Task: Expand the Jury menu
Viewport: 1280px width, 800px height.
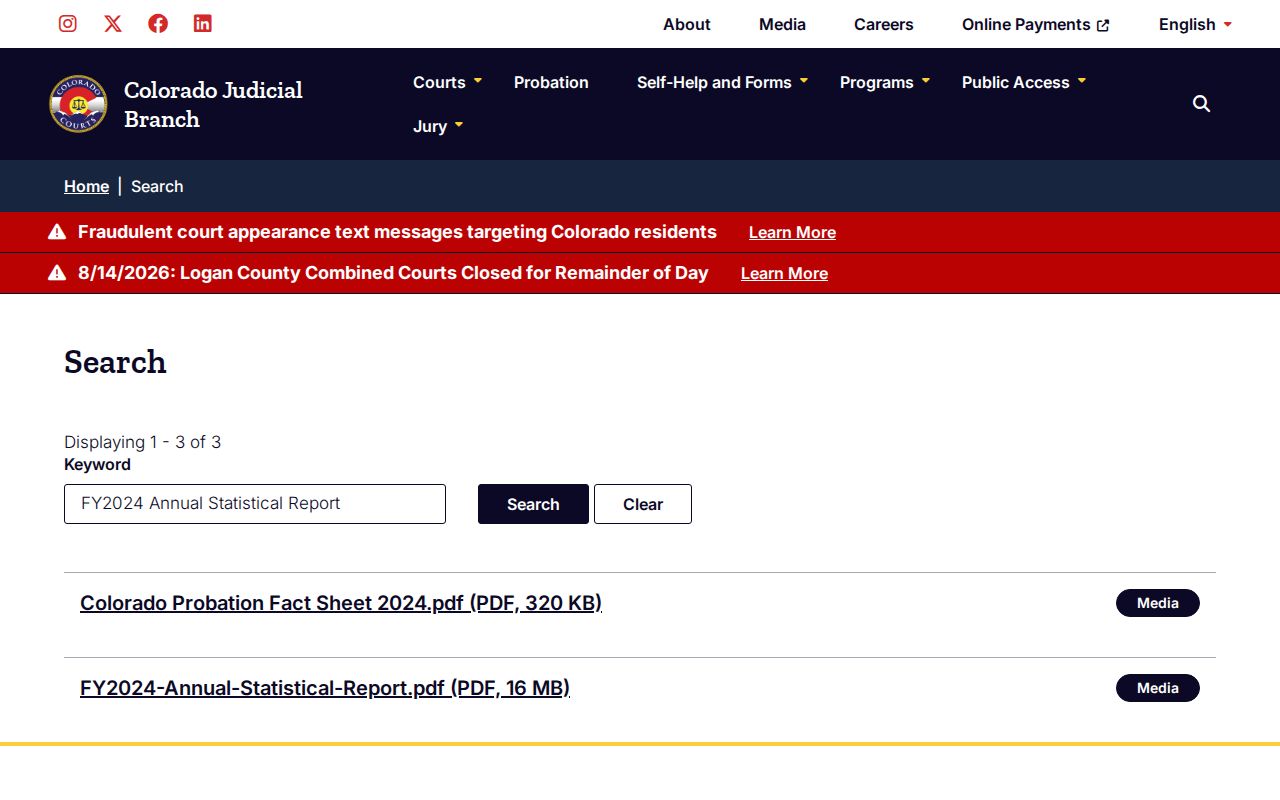Action: tap(438, 126)
